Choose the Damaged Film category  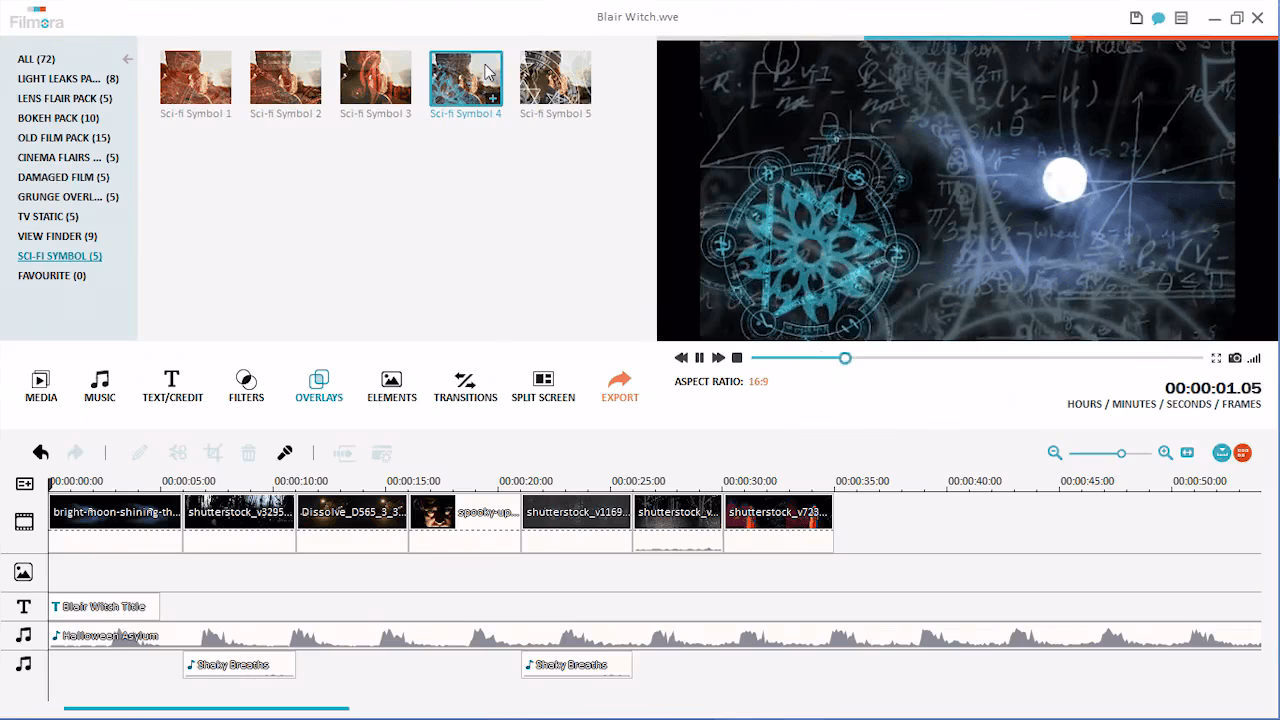pyautogui.click(x=63, y=177)
